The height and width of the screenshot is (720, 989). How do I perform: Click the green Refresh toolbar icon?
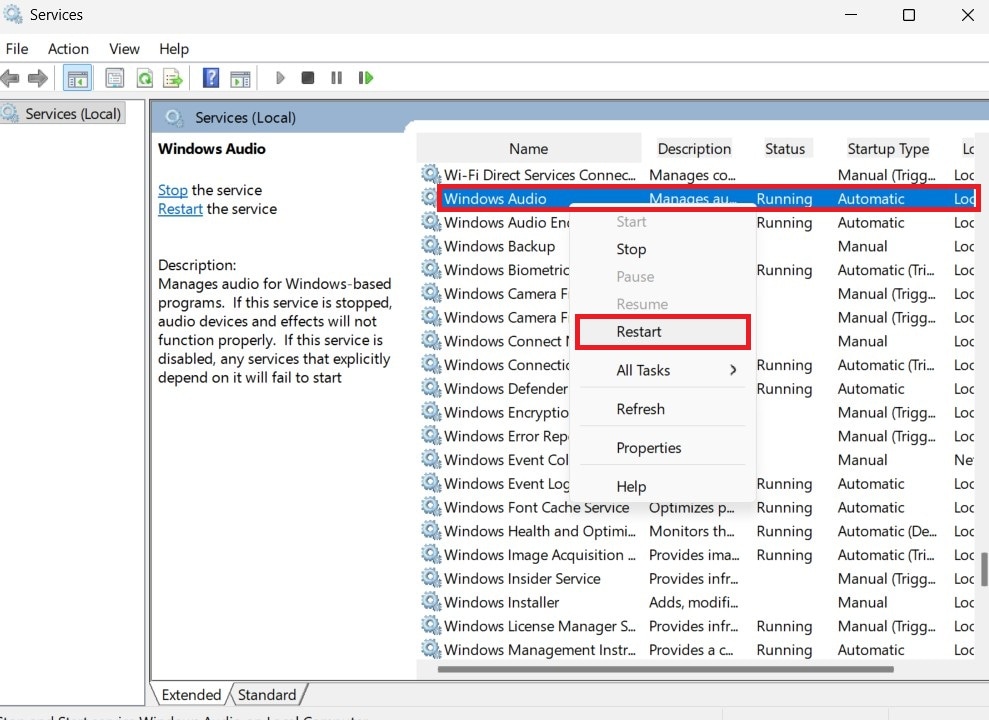coord(145,78)
